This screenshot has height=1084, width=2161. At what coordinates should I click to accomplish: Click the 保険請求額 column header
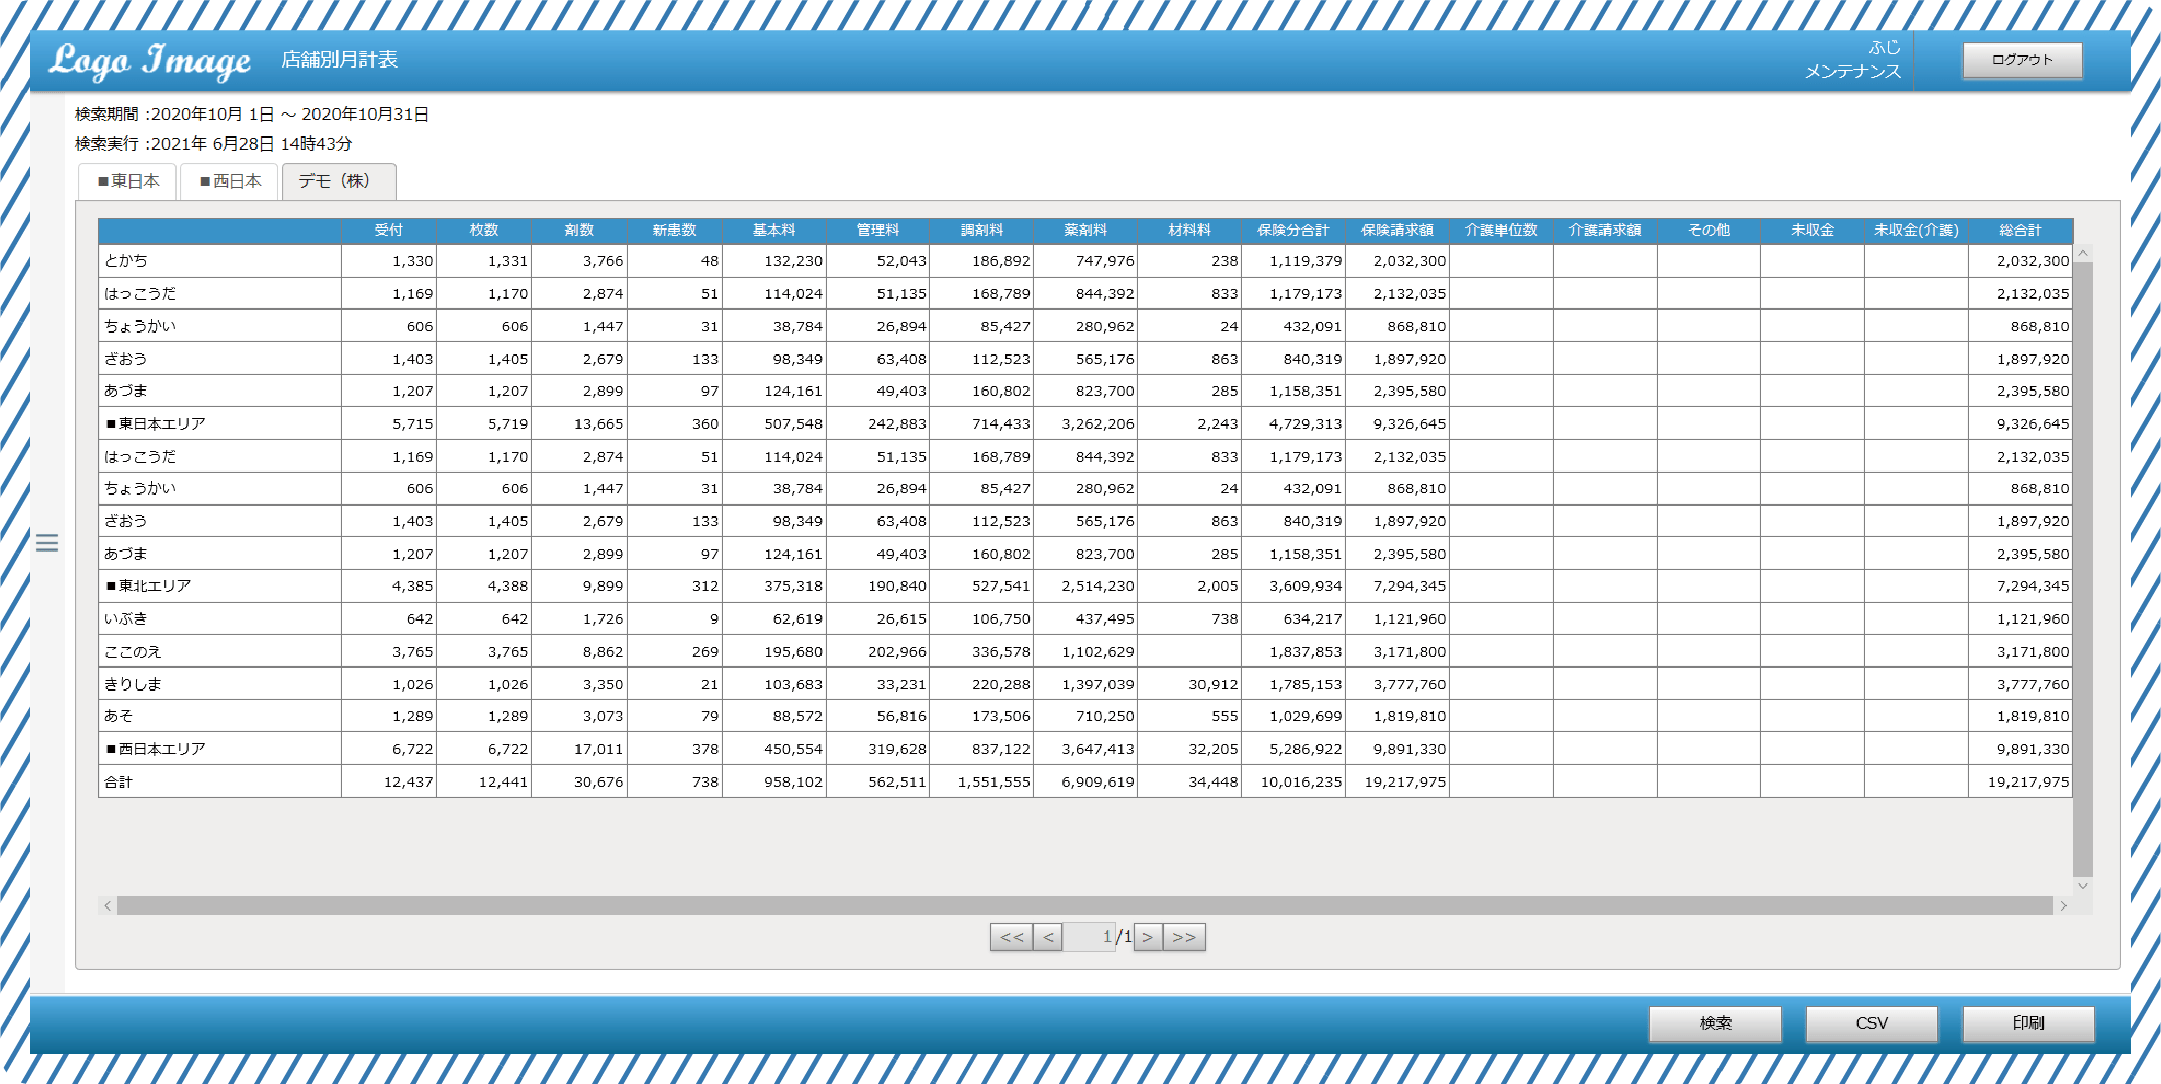coord(1397,230)
